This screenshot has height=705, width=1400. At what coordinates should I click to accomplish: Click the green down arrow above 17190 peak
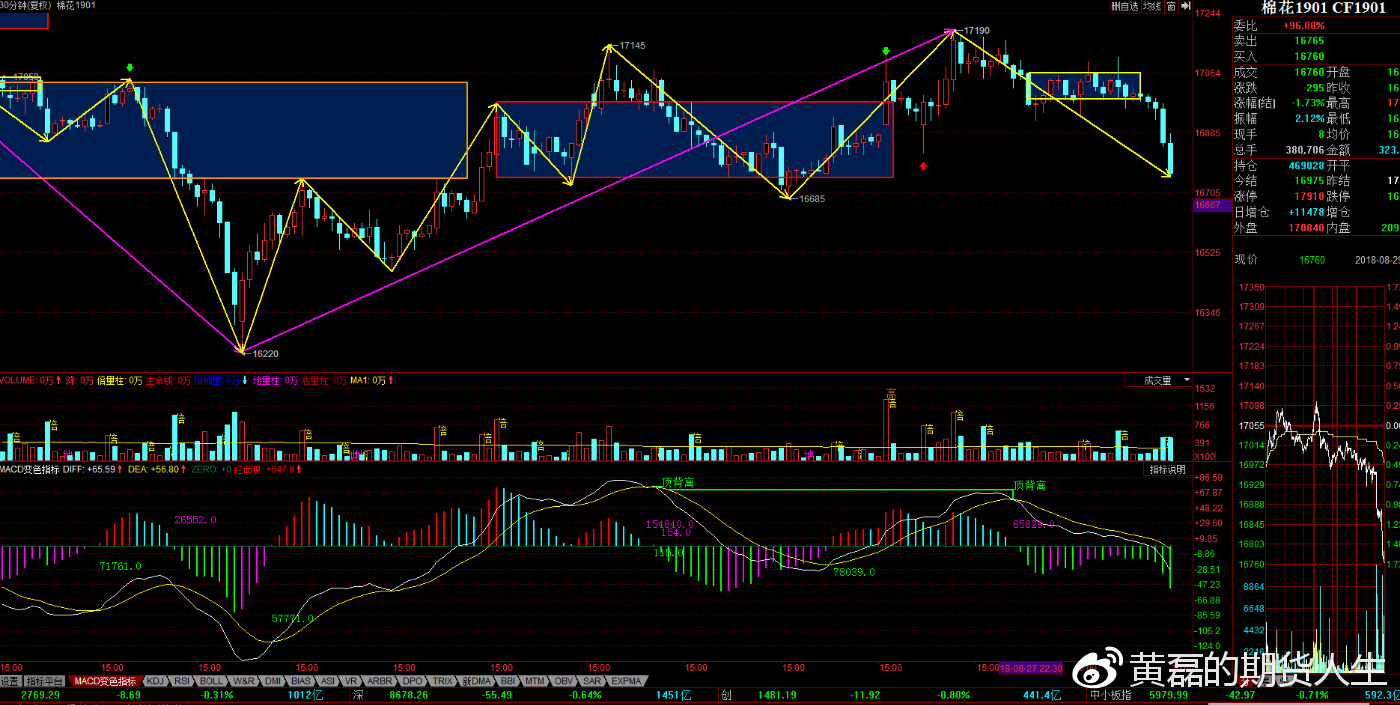pyautogui.click(x=886, y=51)
